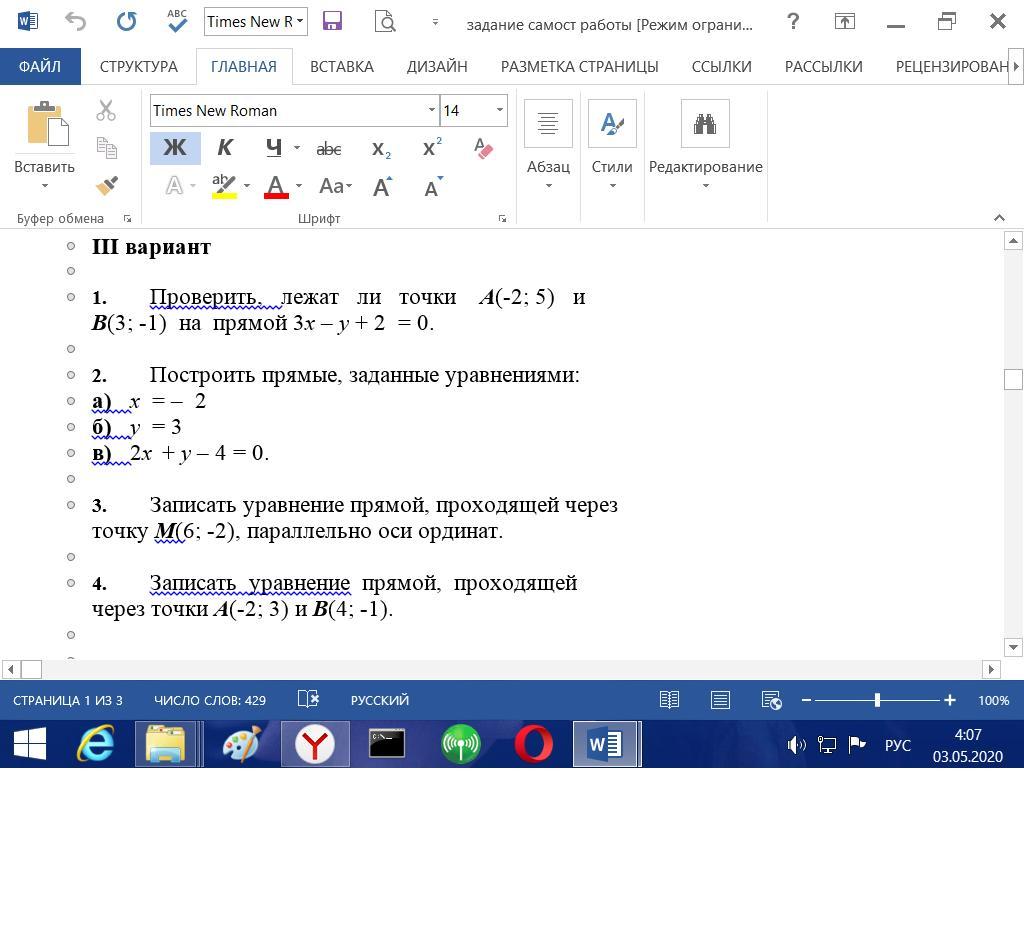Customize quick access toolbar dropdown arrow
This screenshot has height=928, width=1024.
(x=435, y=22)
